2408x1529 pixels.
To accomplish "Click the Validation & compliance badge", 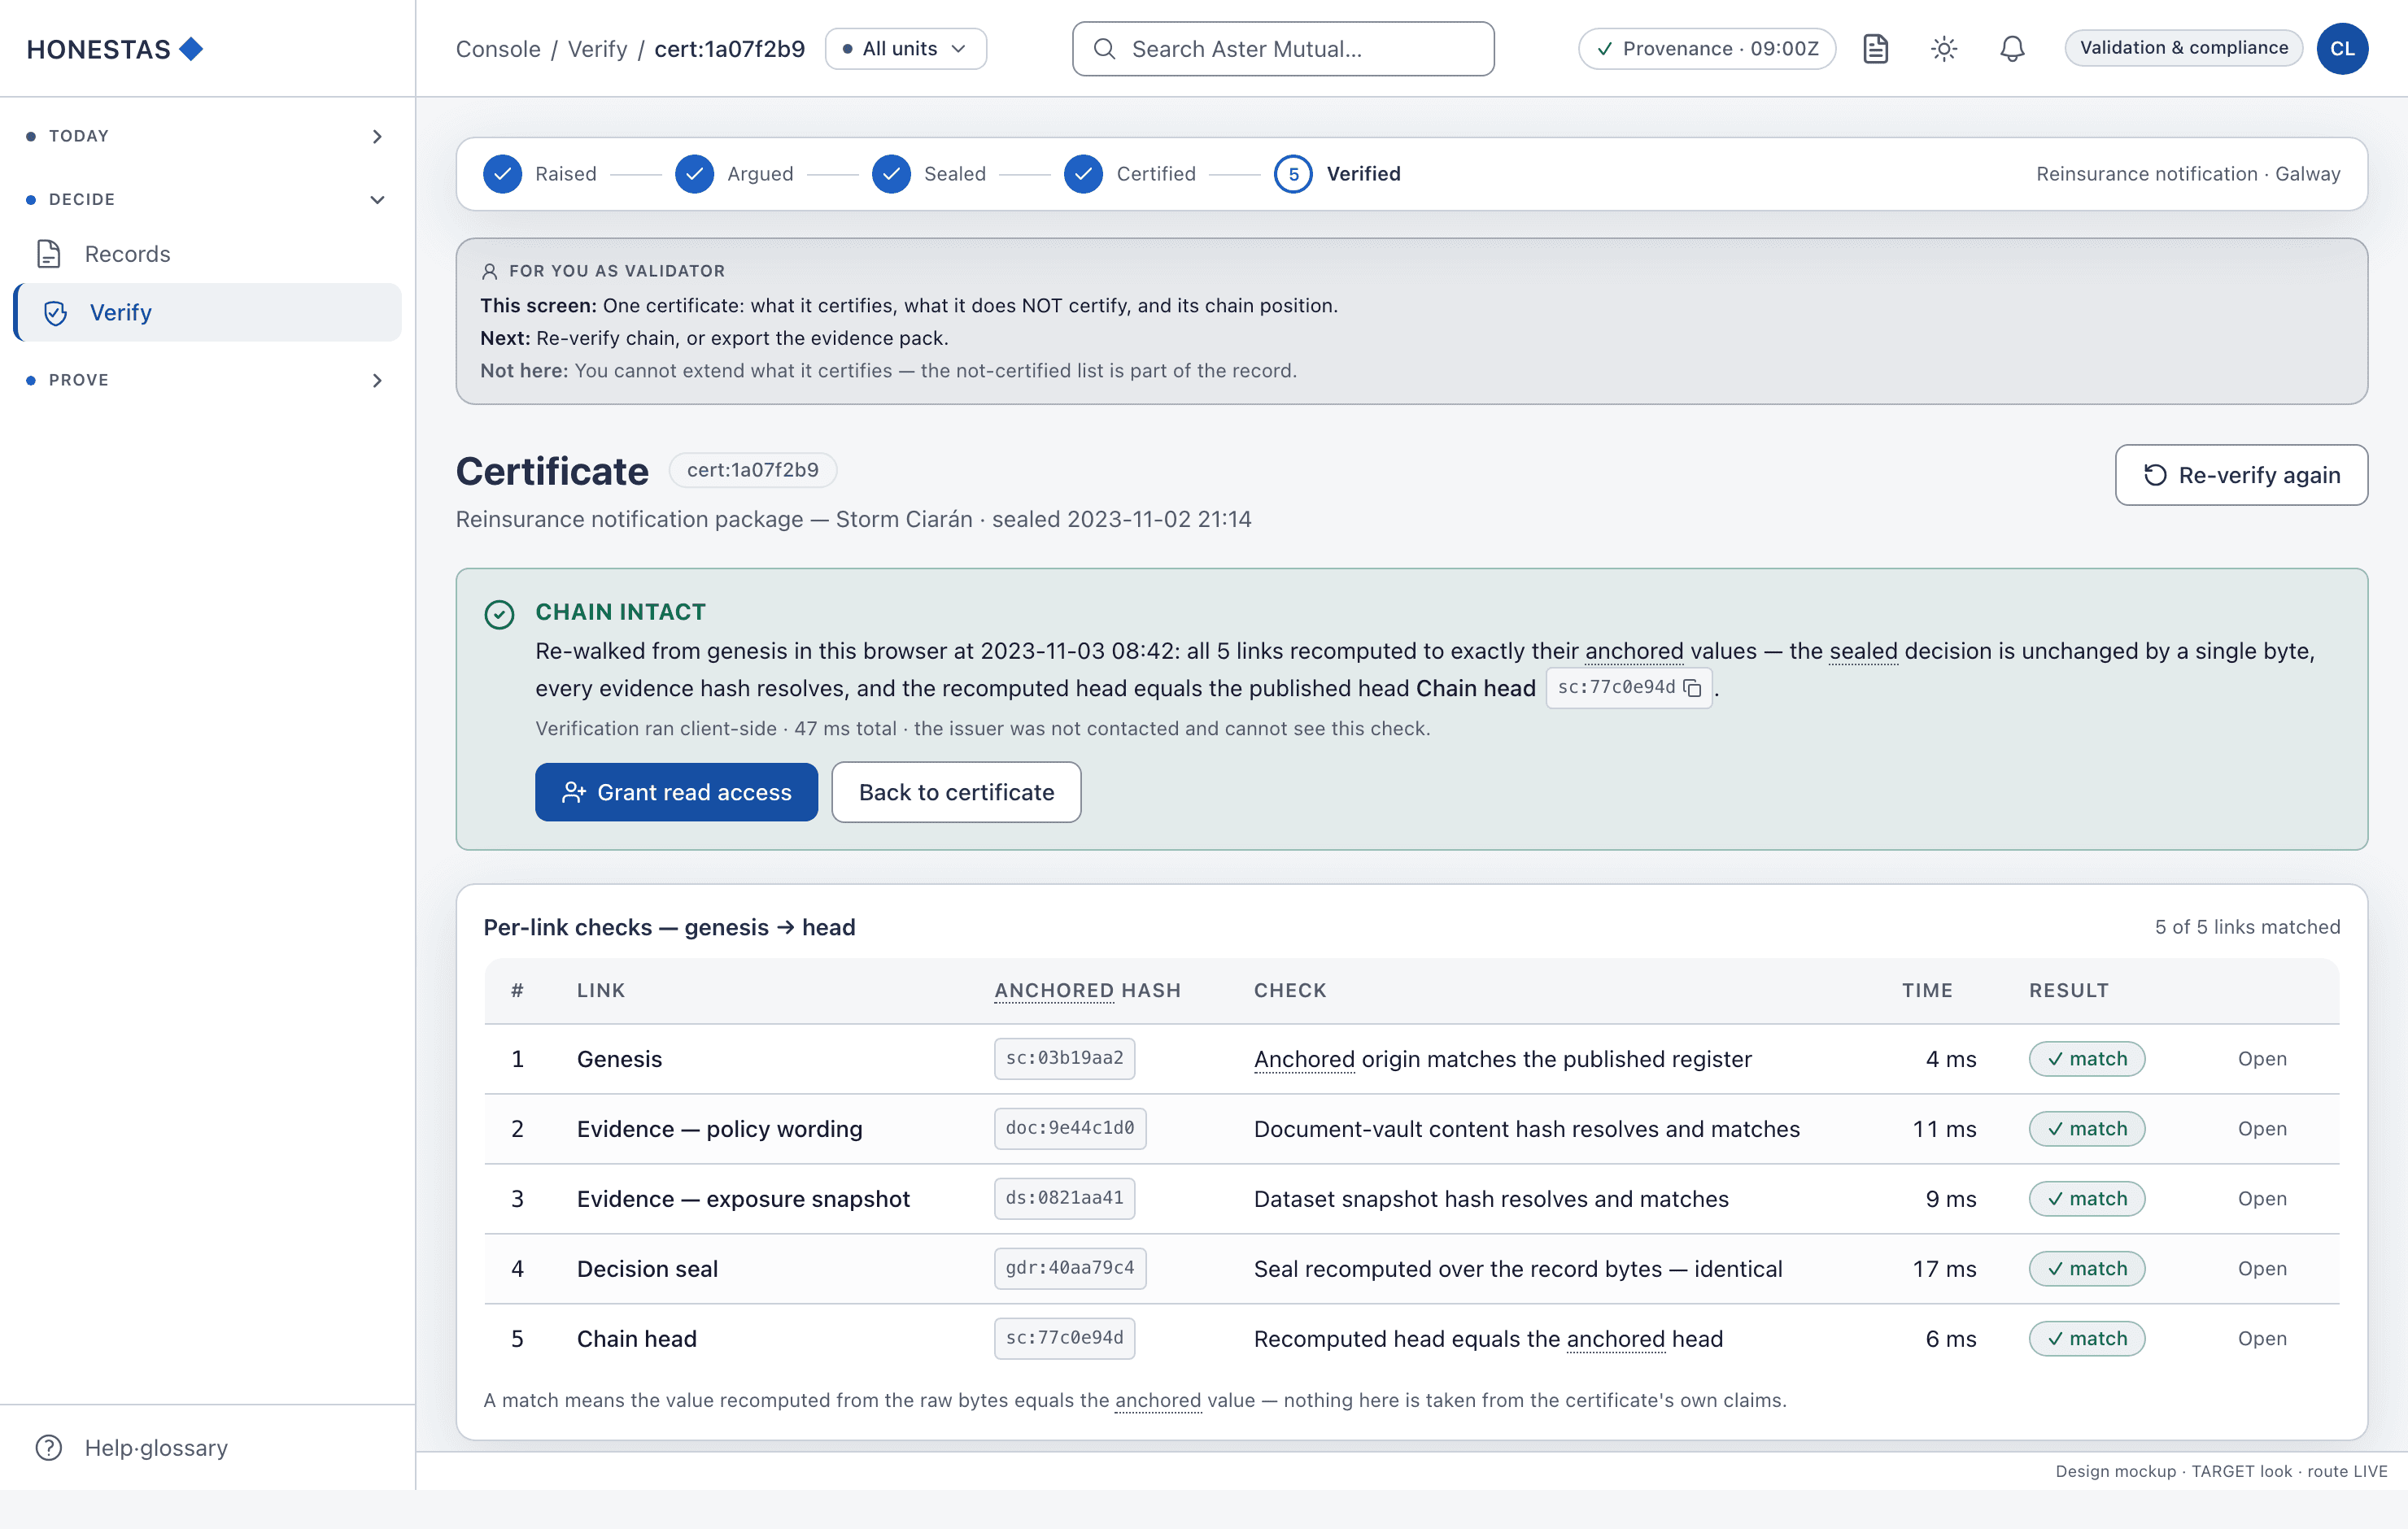I will (x=2183, y=47).
